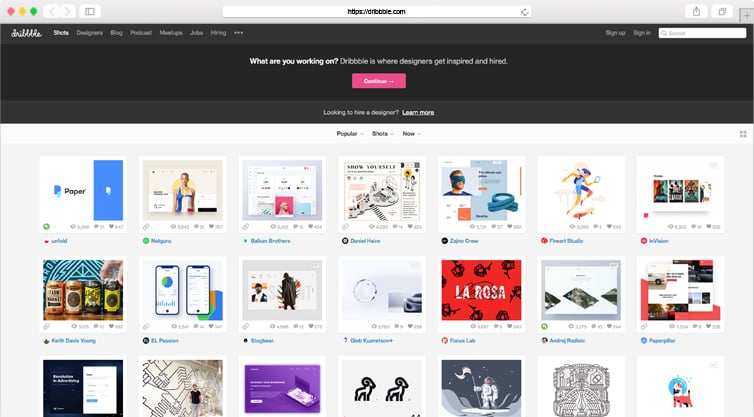Reload the page using address bar icon
This screenshot has height=417, width=754.
(524, 11)
